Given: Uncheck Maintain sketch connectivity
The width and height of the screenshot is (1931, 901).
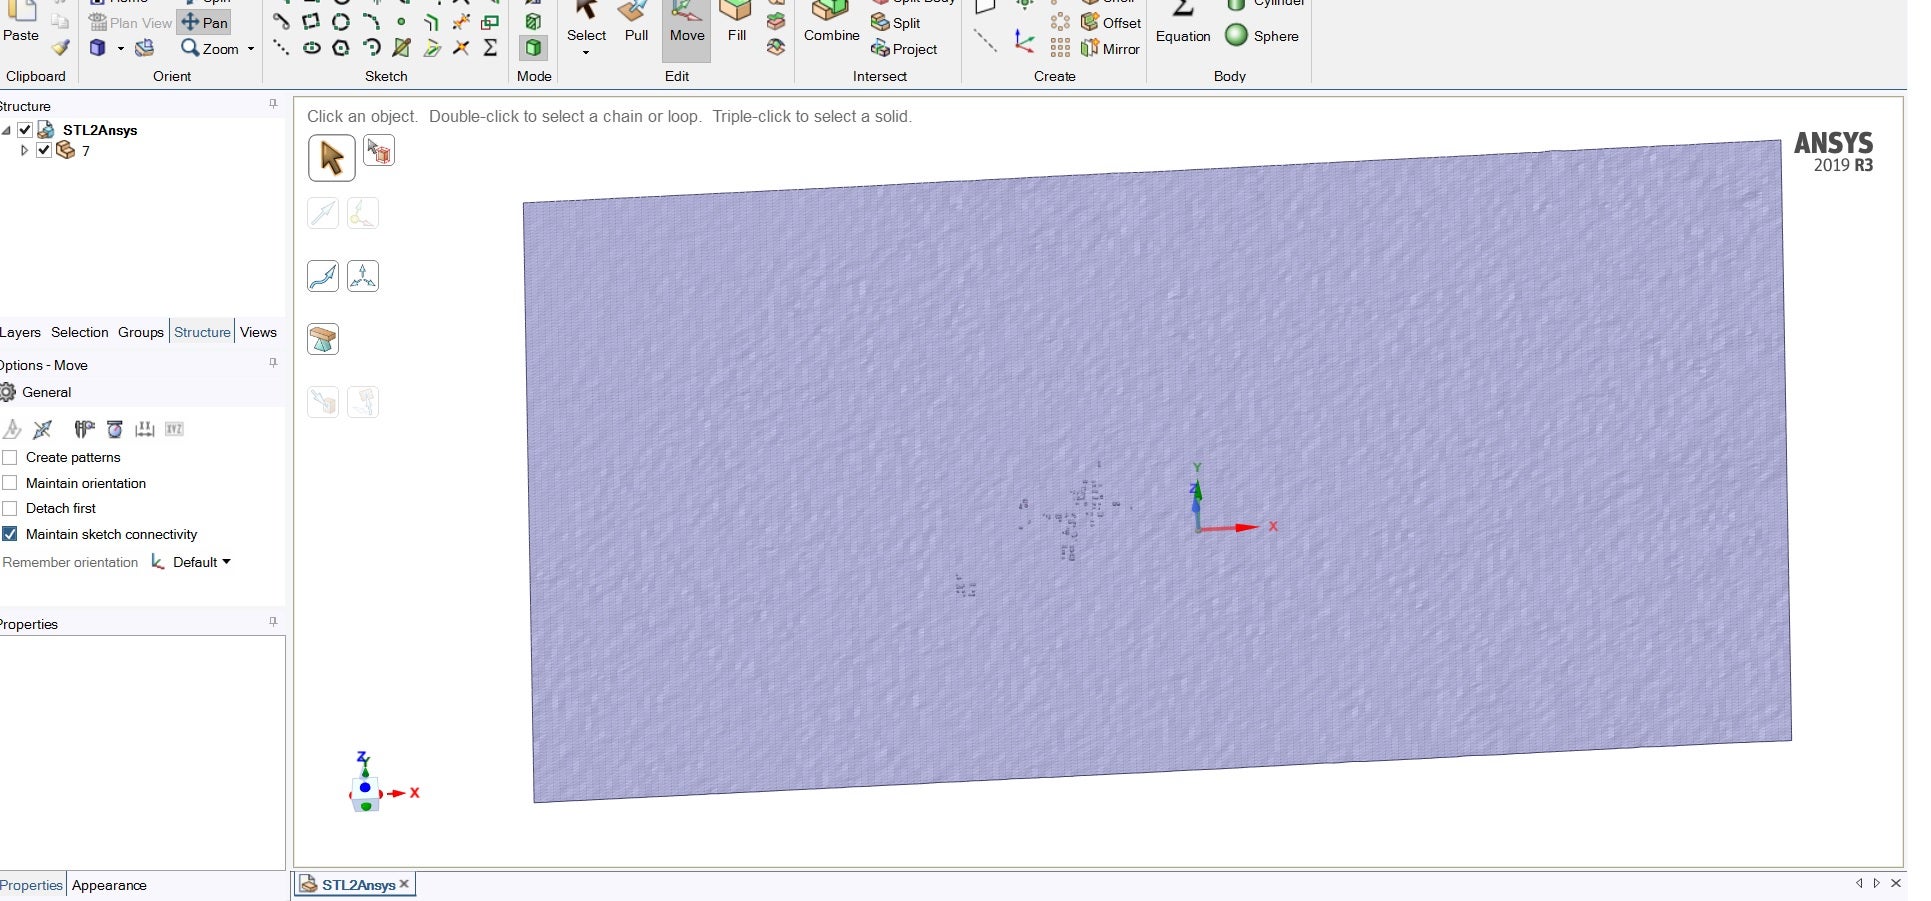Looking at the screenshot, I should [10, 534].
